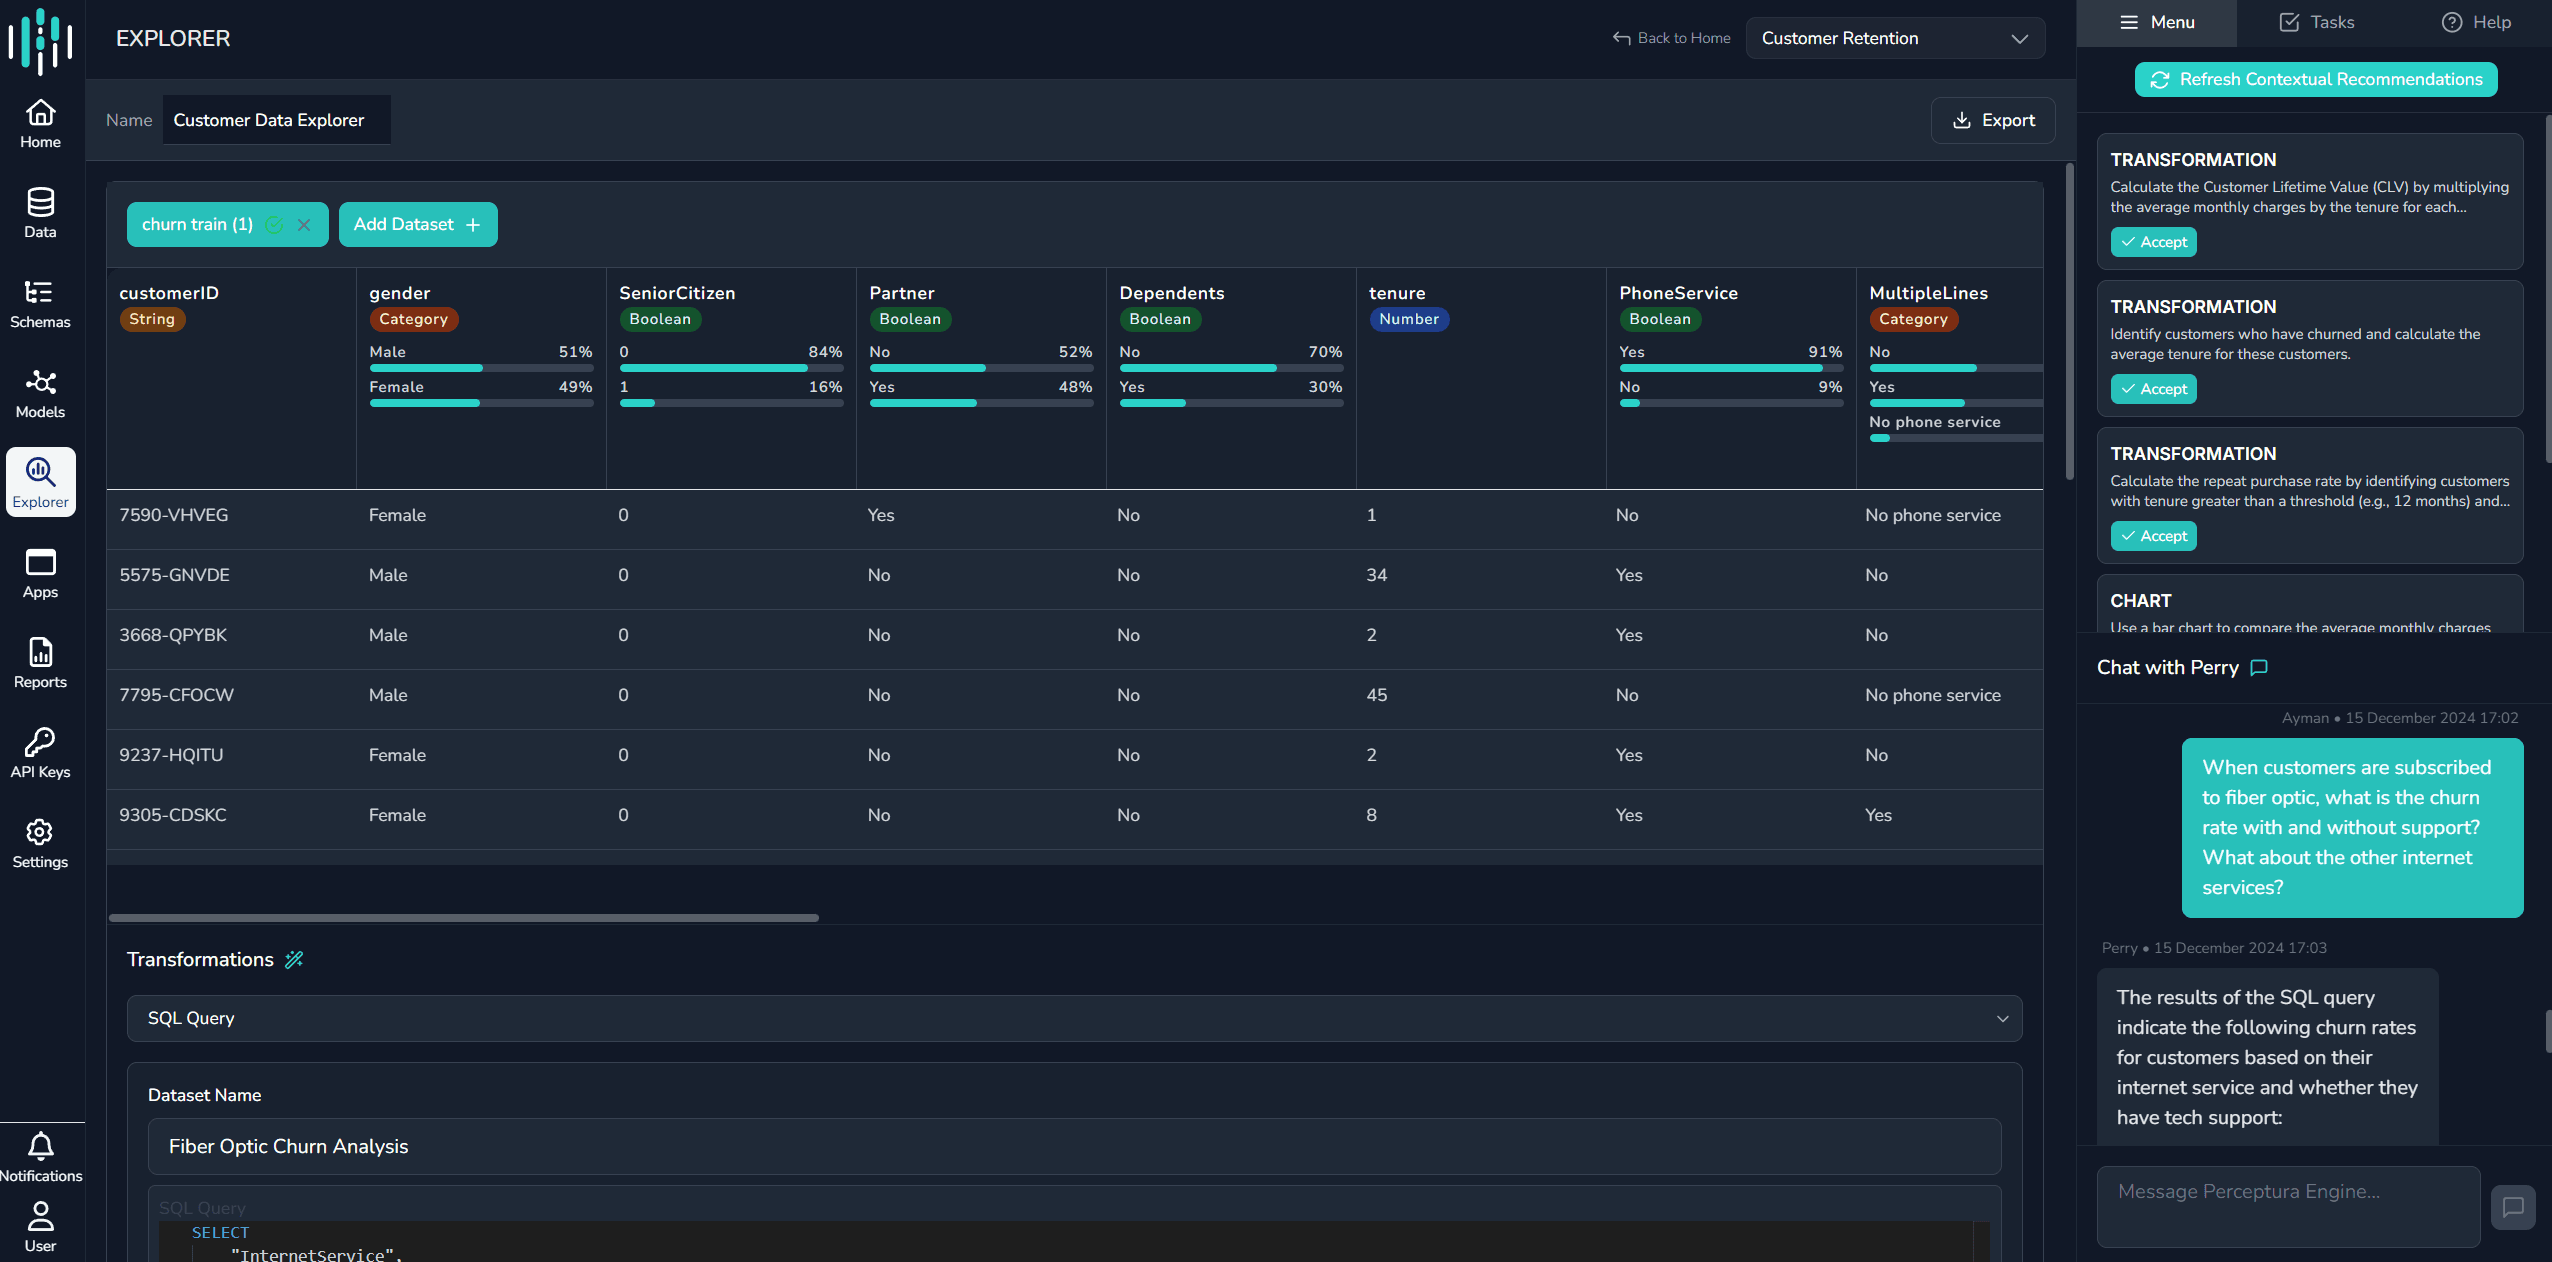Click tenure value 34

(1376, 575)
